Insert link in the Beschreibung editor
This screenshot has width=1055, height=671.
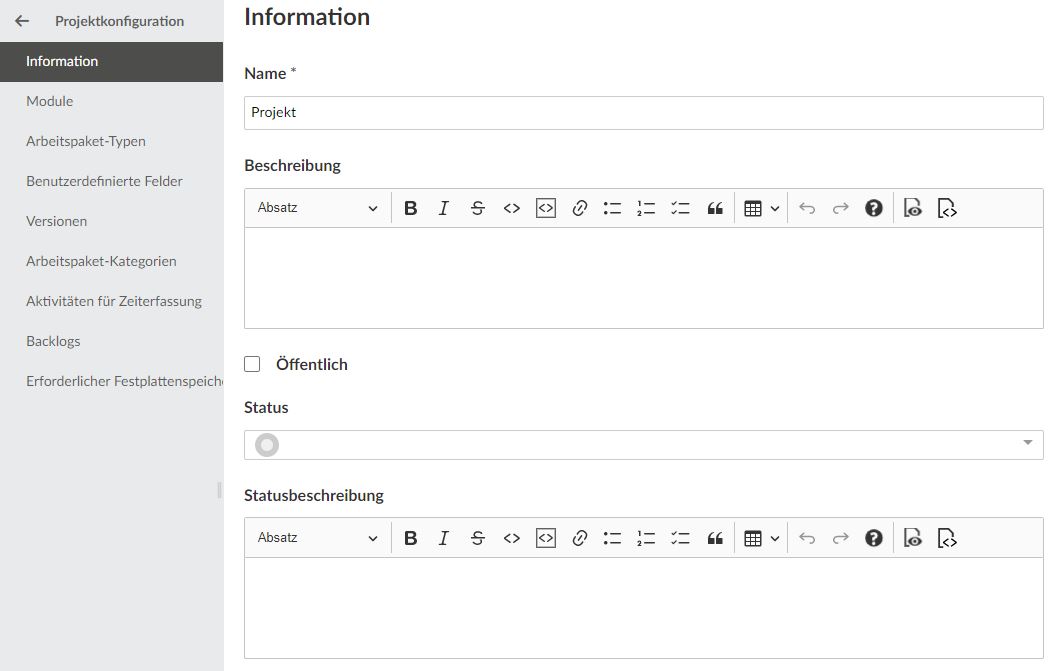click(x=579, y=208)
